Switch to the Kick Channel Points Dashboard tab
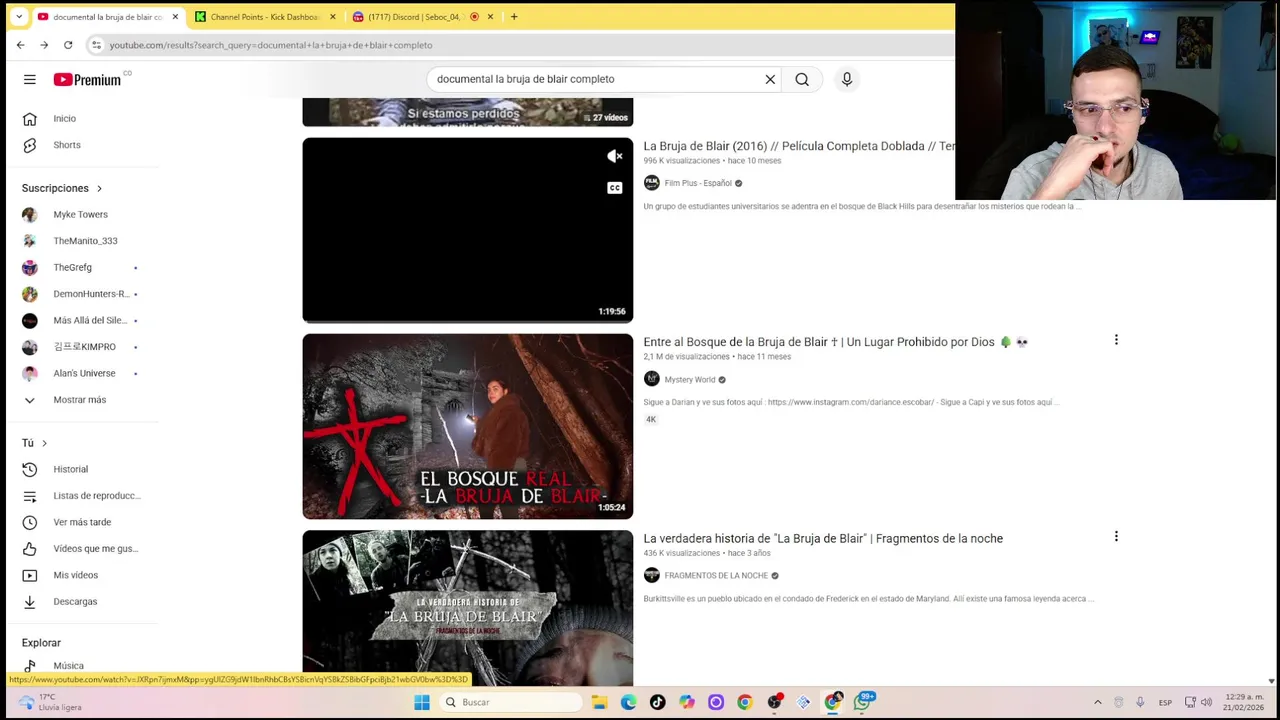Screen dimensions: 1280x720 pos(266,17)
